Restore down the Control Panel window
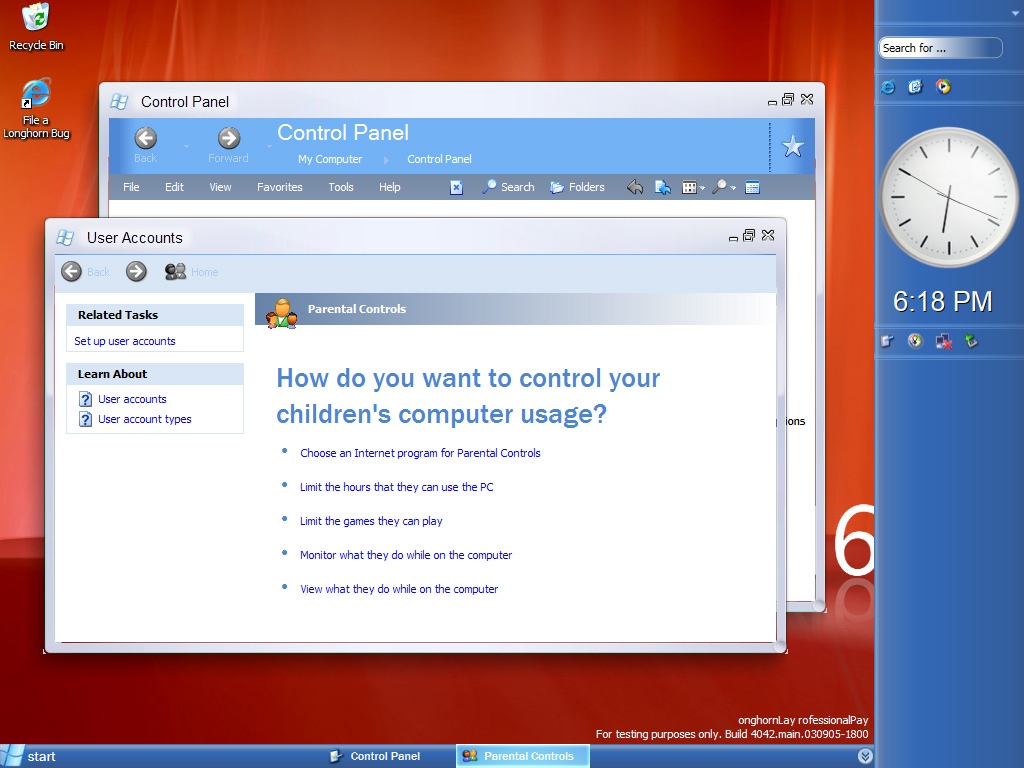 pyautogui.click(x=788, y=99)
